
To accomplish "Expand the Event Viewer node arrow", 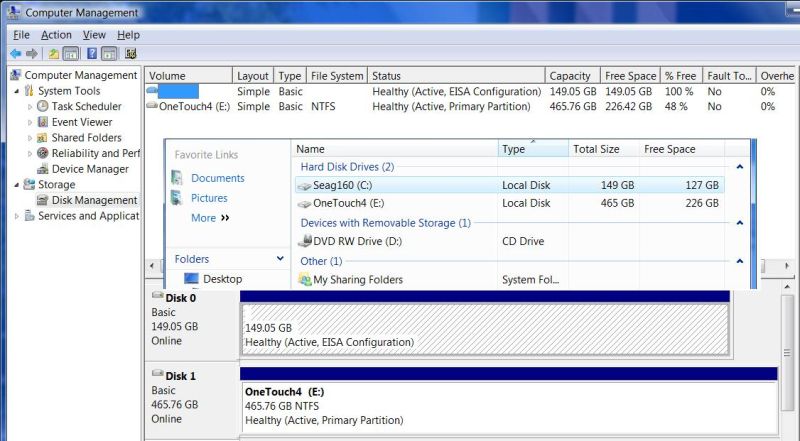I will [30, 122].
